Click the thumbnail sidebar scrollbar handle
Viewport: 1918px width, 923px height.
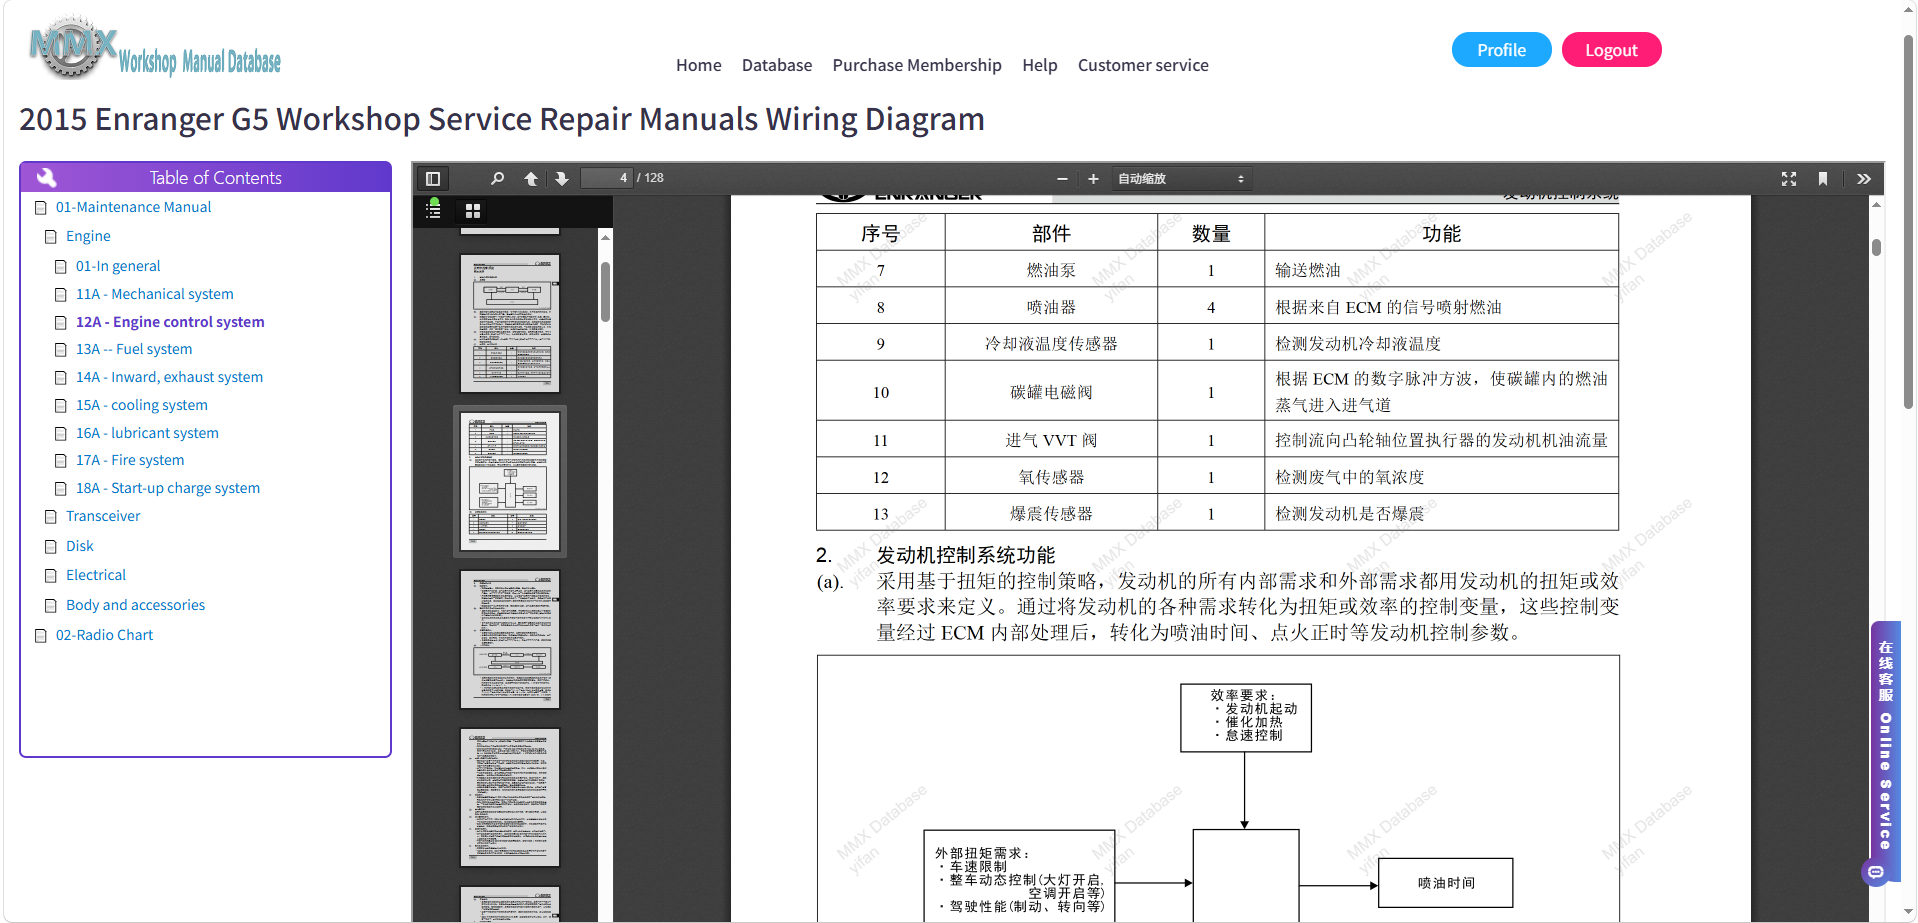point(605,292)
